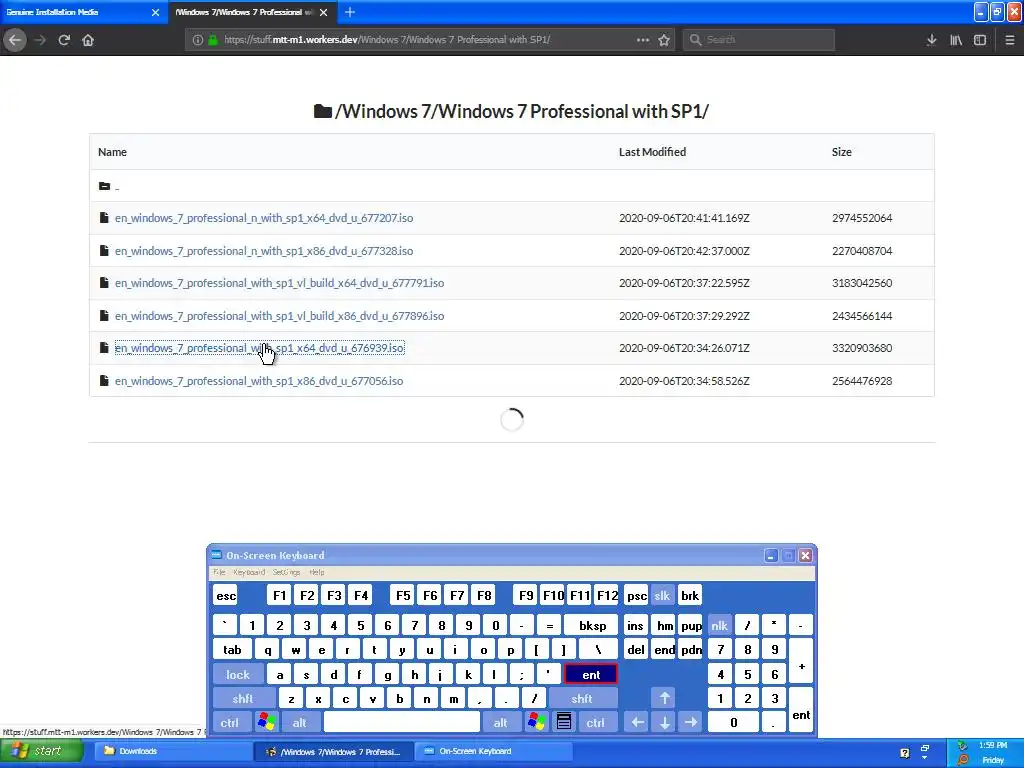Viewport: 1024px width, 768px height.
Task: Toggle the caps lock key
Action: (238, 675)
